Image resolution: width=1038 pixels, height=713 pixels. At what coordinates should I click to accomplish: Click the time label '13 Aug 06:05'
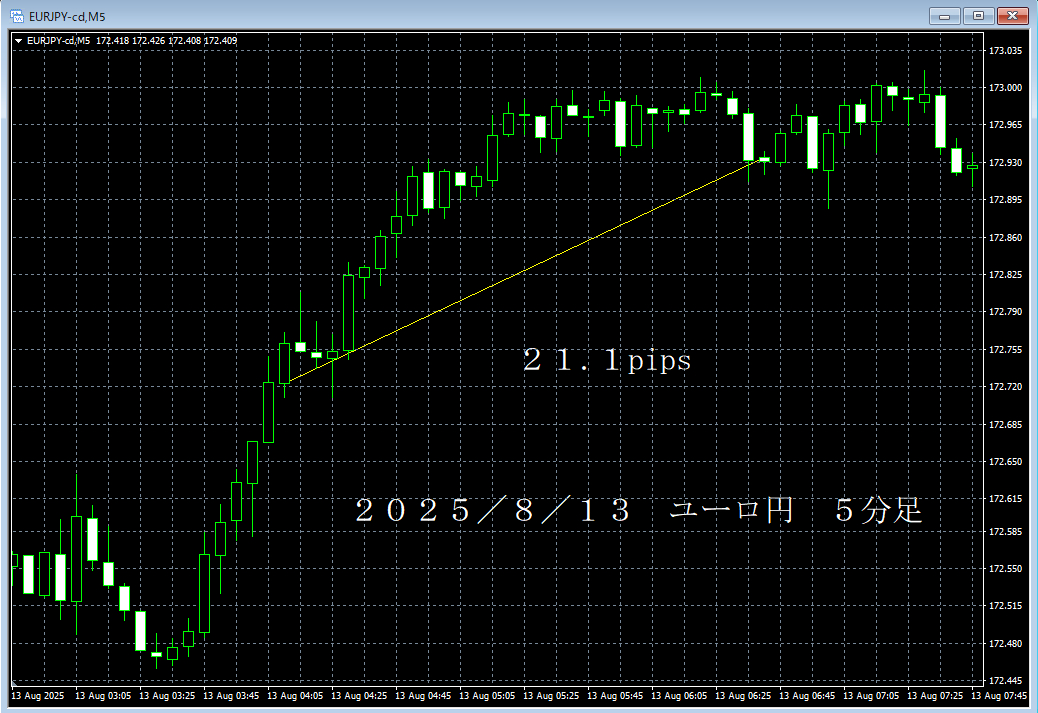(x=679, y=695)
